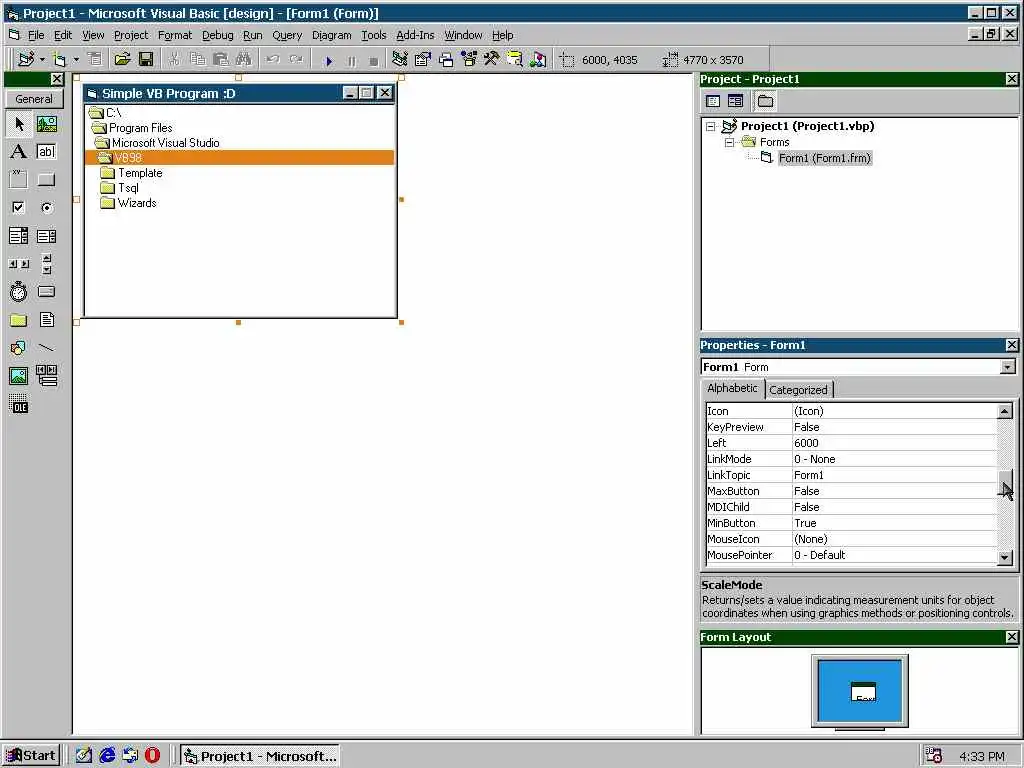
Task: Select the FileListBox control tool
Action: pos(46,320)
